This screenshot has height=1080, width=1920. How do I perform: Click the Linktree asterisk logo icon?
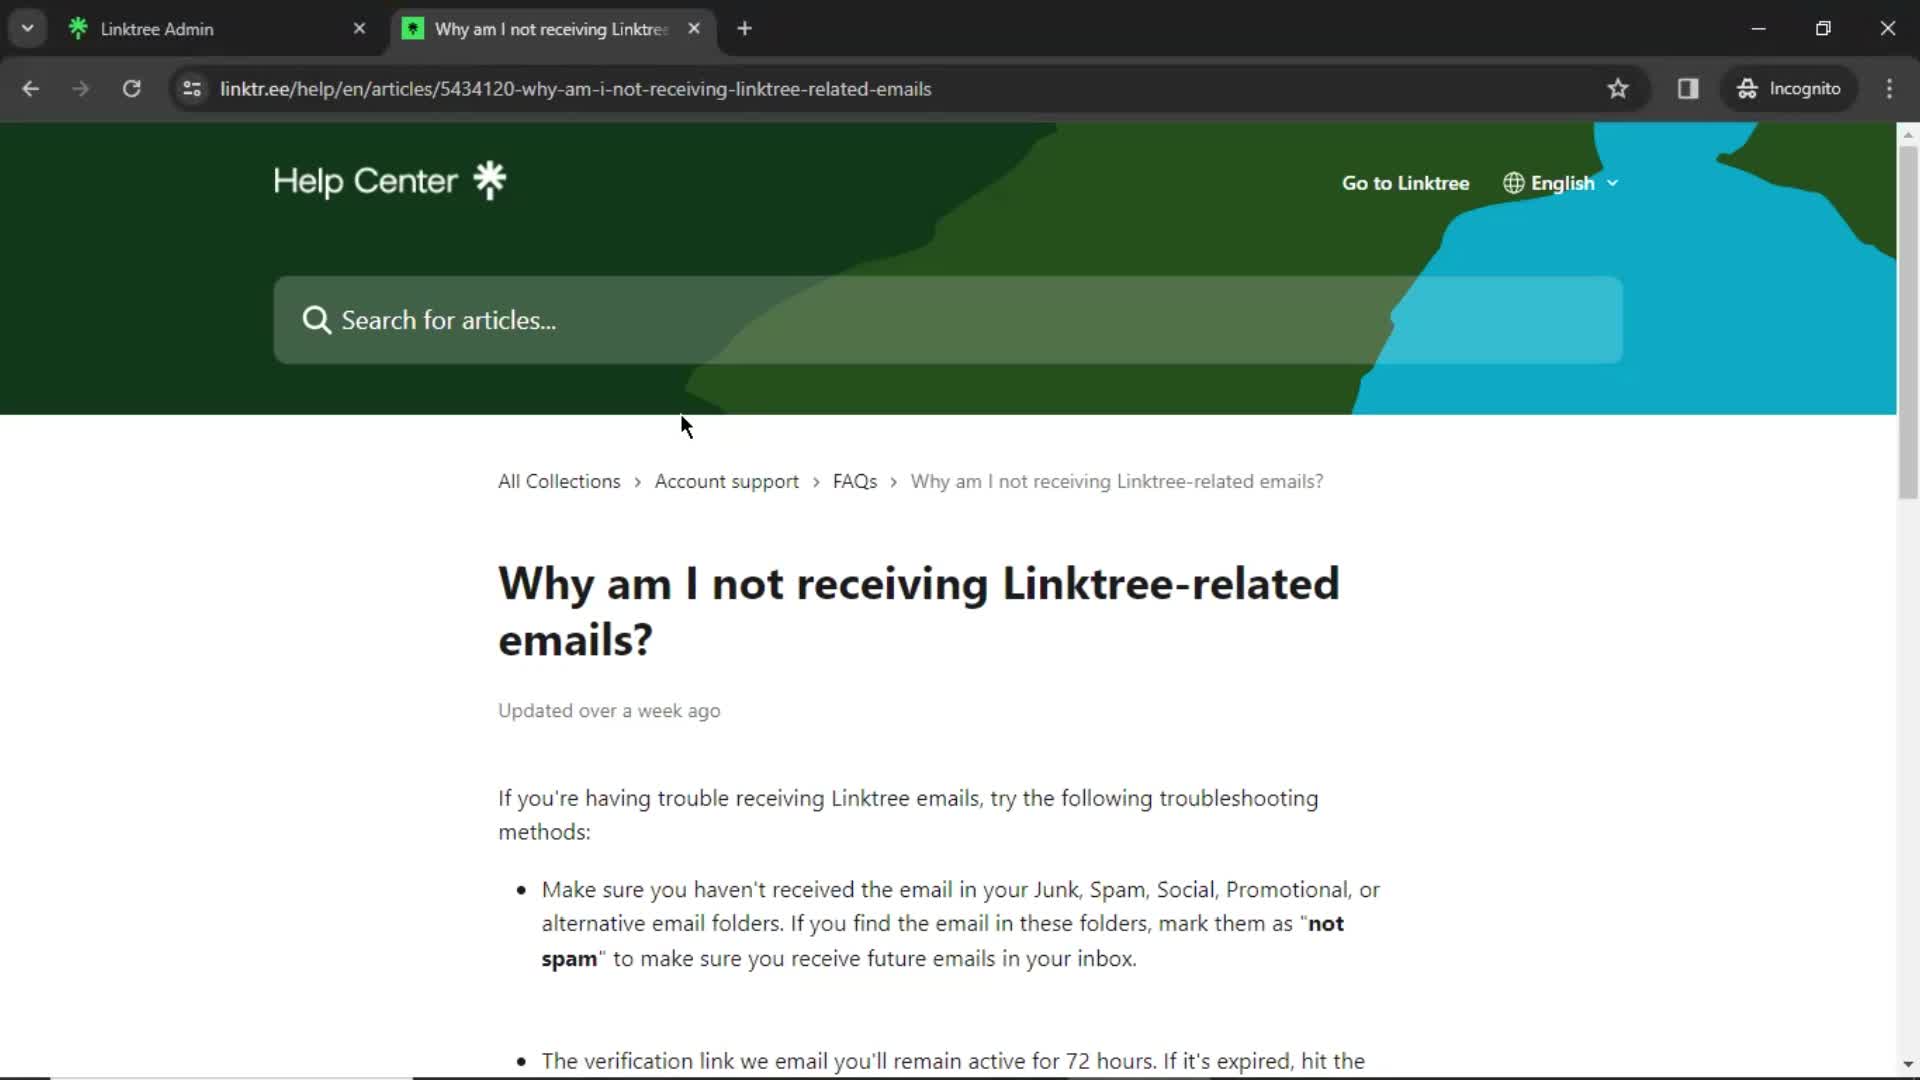pyautogui.click(x=490, y=180)
